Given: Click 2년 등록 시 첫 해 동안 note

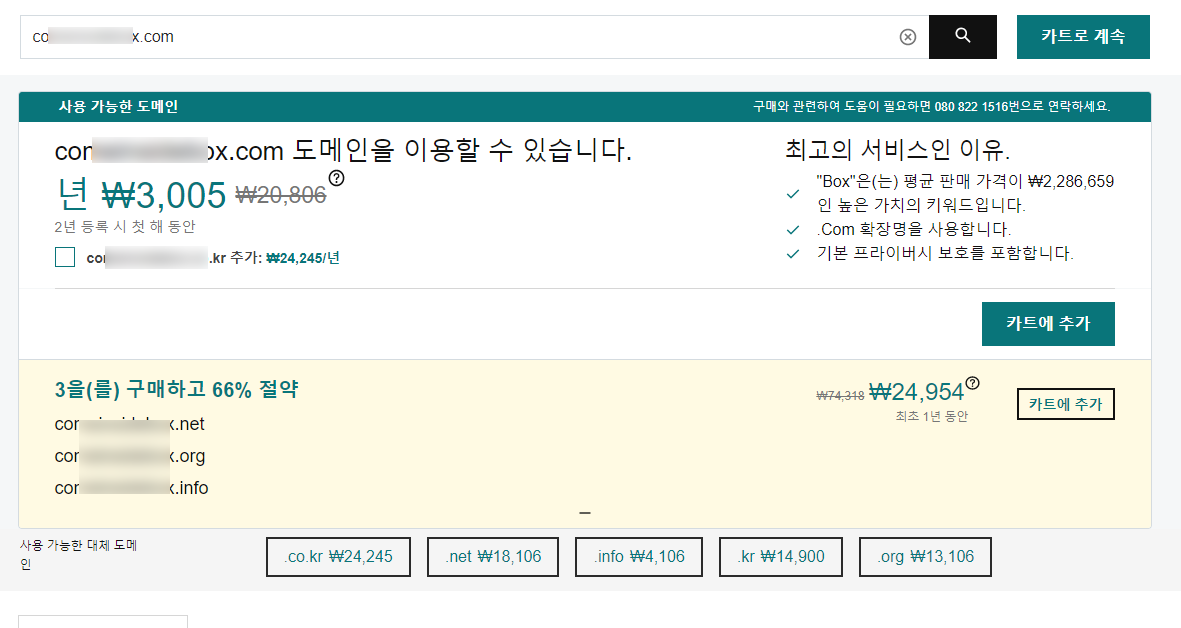Looking at the screenshot, I should (x=125, y=226).
